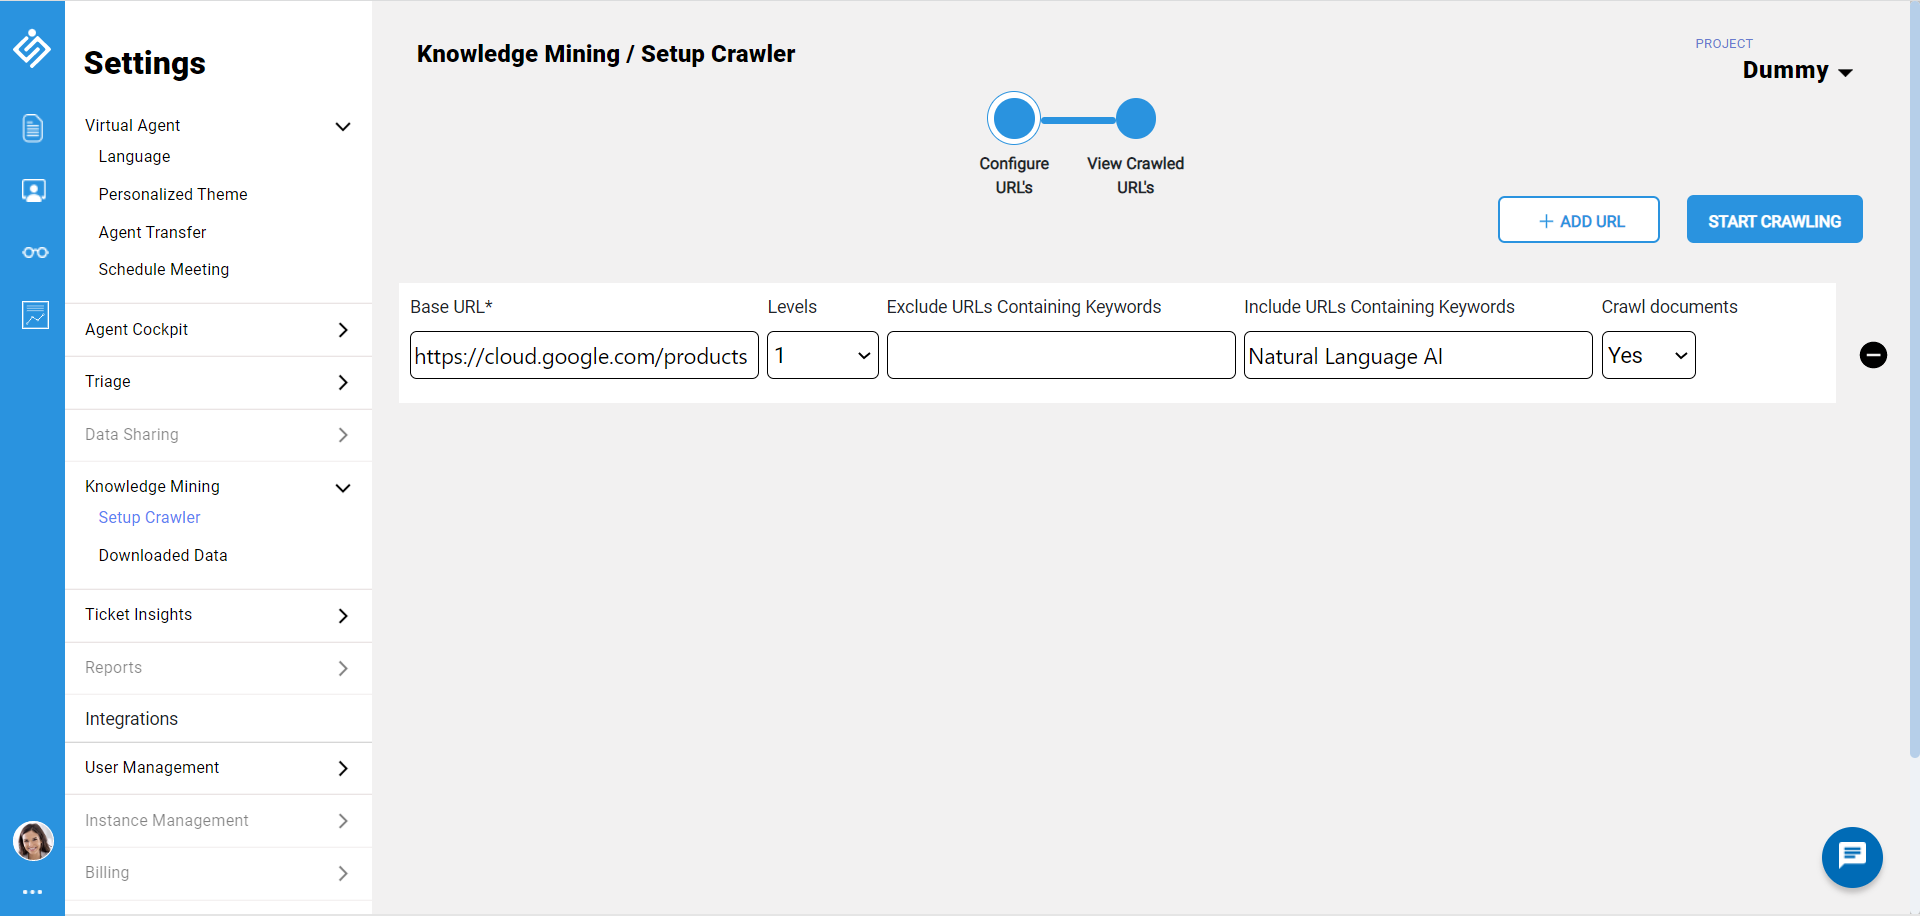Go to the View Crawled URL's step

click(x=1135, y=120)
